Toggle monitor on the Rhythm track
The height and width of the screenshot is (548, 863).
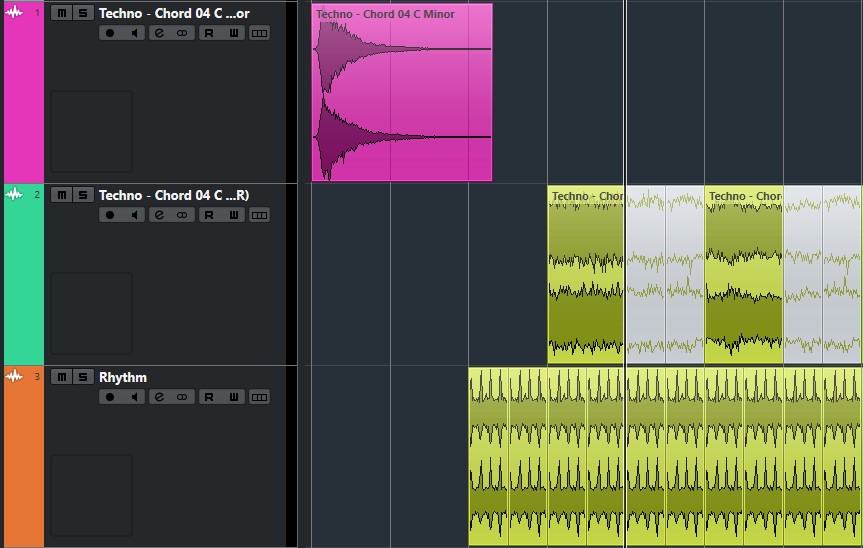(134, 397)
